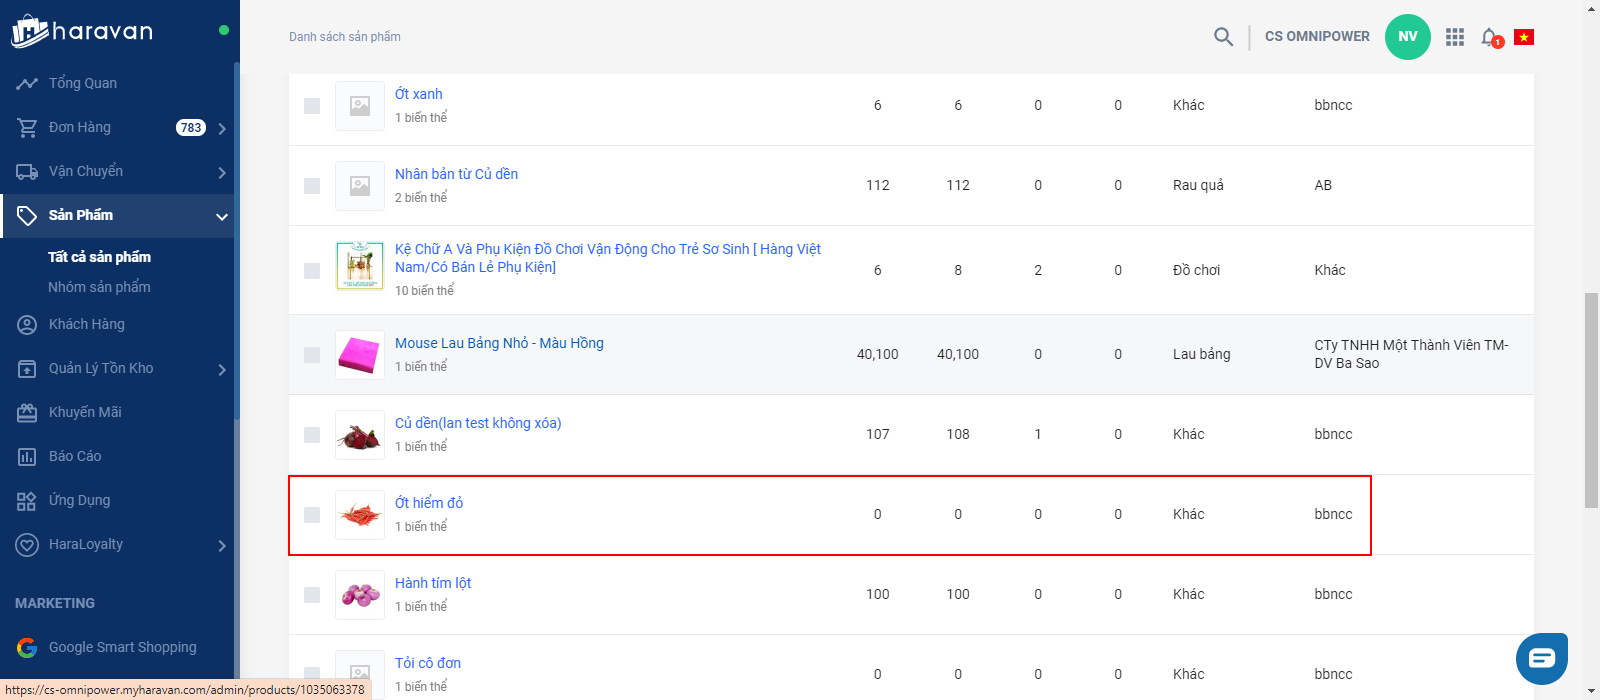Click the Kệ Chữ A product thumbnail
The height and width of the screenshot is (700, 1600).
(x=360, y=266)
